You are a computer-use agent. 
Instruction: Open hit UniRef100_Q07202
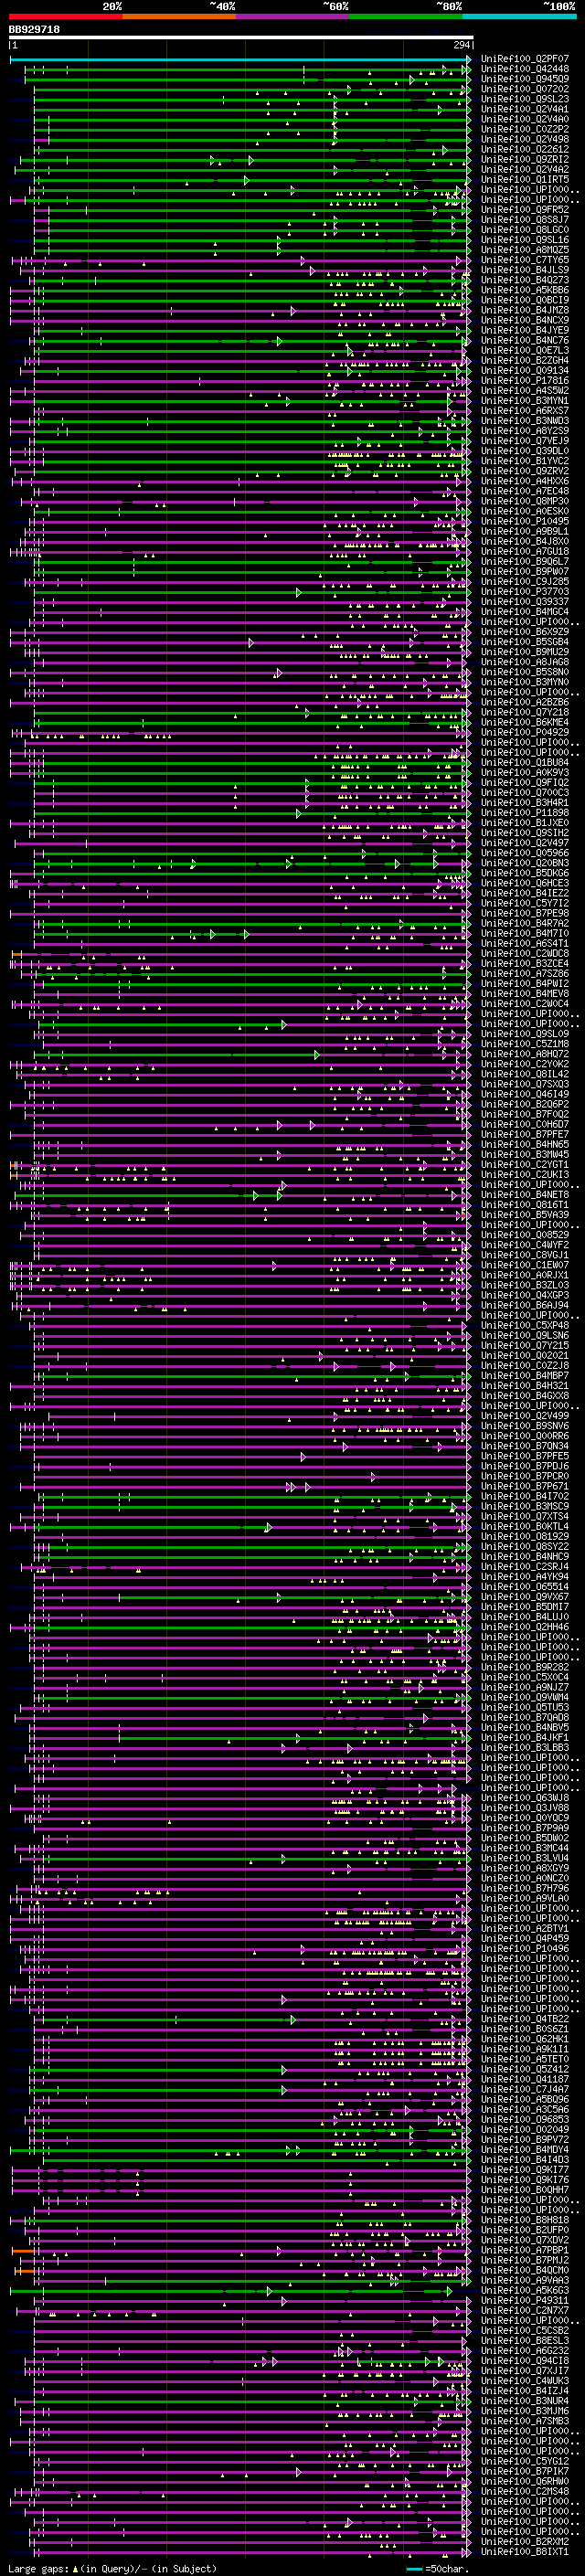click(525, 89)
